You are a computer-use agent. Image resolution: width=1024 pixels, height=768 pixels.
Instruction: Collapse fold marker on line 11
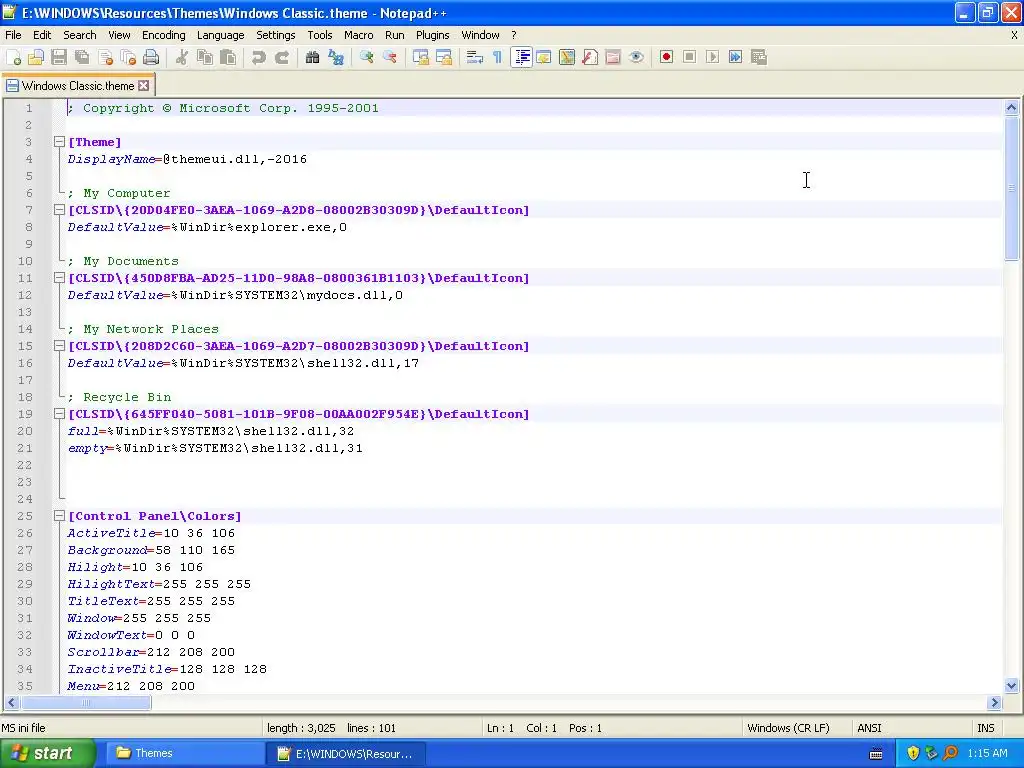(x=59, y=278)
